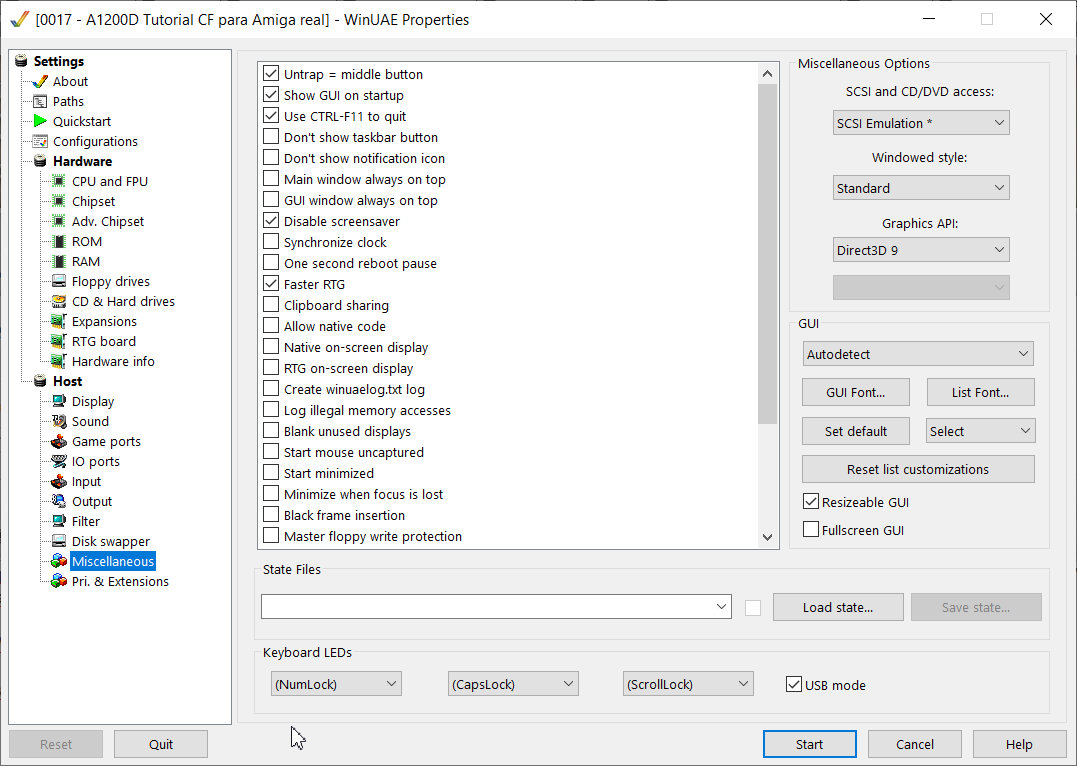The height and width of the screenshot is (766, 1077).
Task: Click the options list scrollbar thumb
Action: (x=767, y=254)
